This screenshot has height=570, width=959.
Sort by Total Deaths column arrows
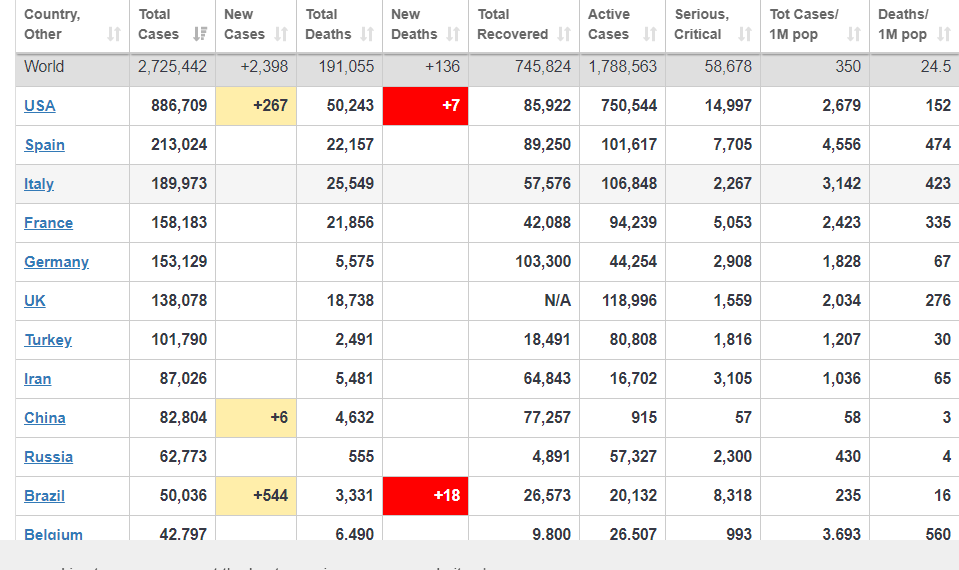(x=367, y=34)
